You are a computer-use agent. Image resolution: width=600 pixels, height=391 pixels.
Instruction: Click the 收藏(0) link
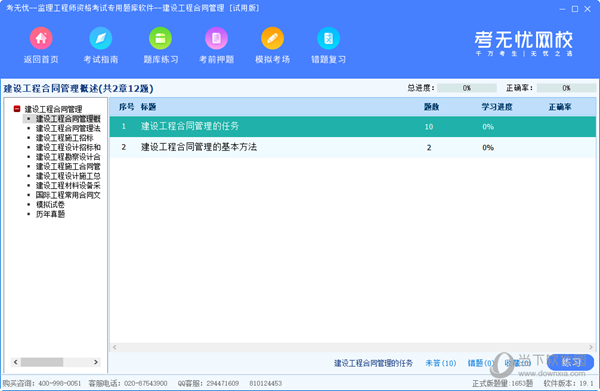coord(517,363)
